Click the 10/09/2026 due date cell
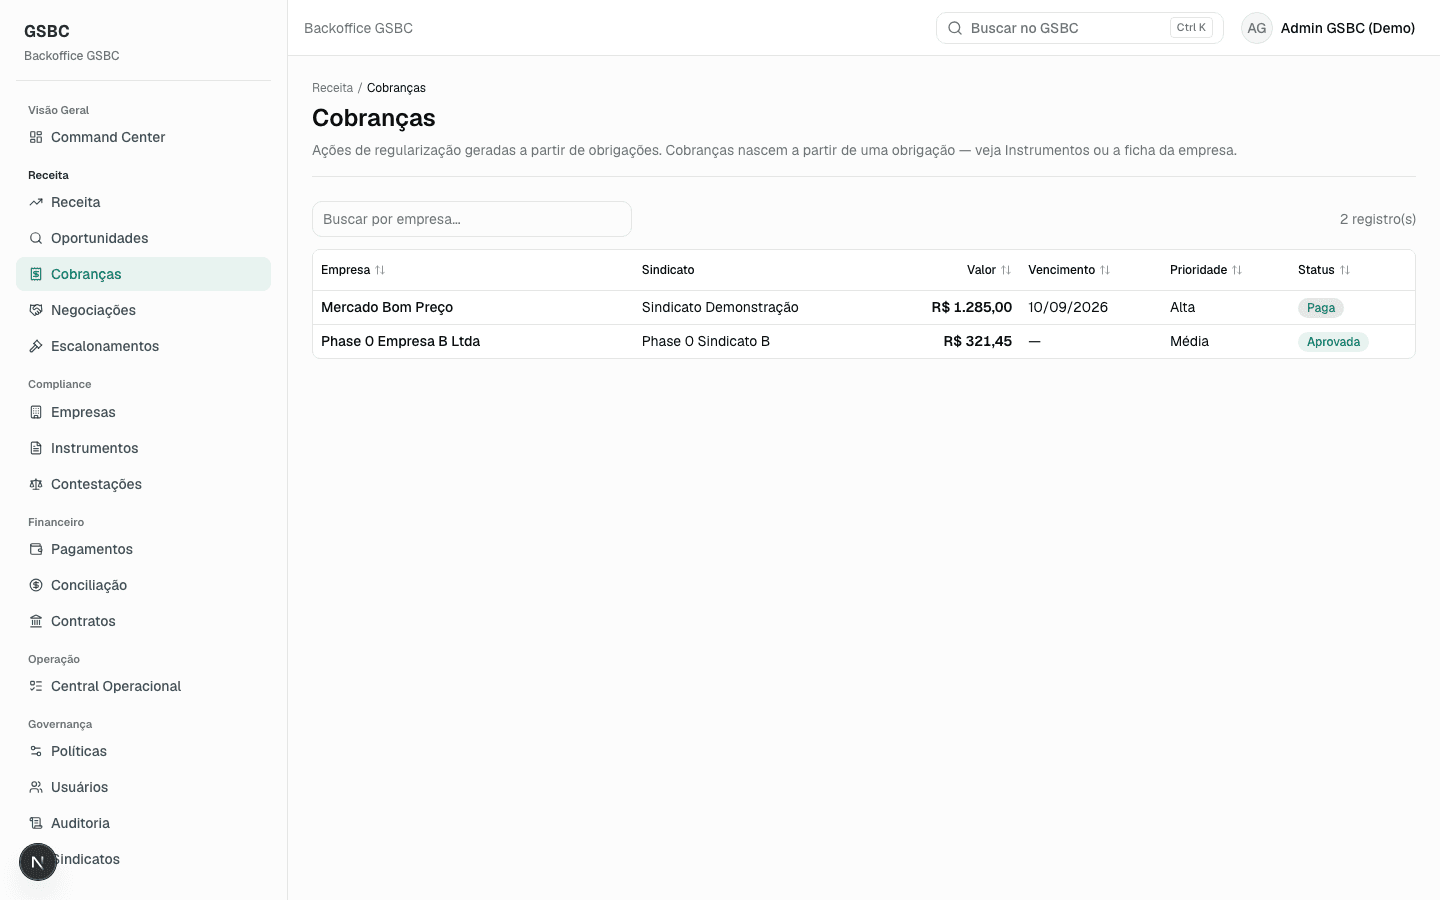This screenshot has width=1440, height=900. [x=1068, y=307]
